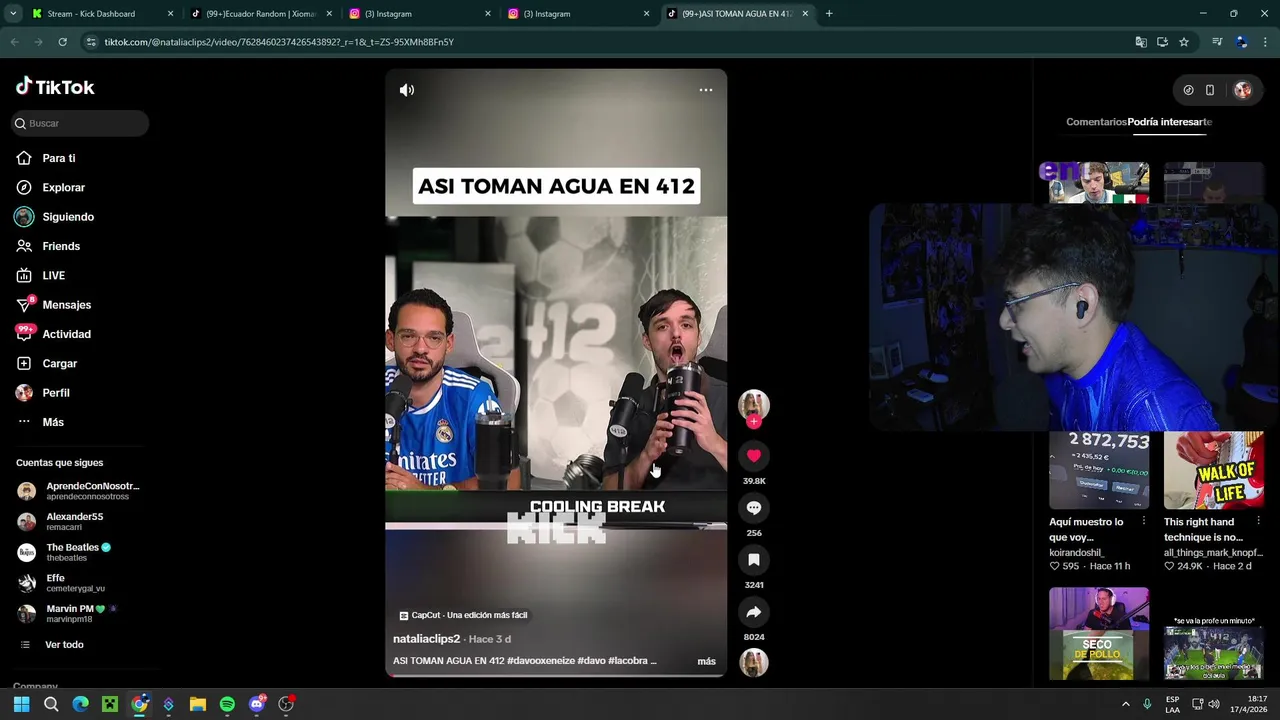Open OBS Studio from the taskbar
The width and height of the screenshot is (1280, 720).
286,704
